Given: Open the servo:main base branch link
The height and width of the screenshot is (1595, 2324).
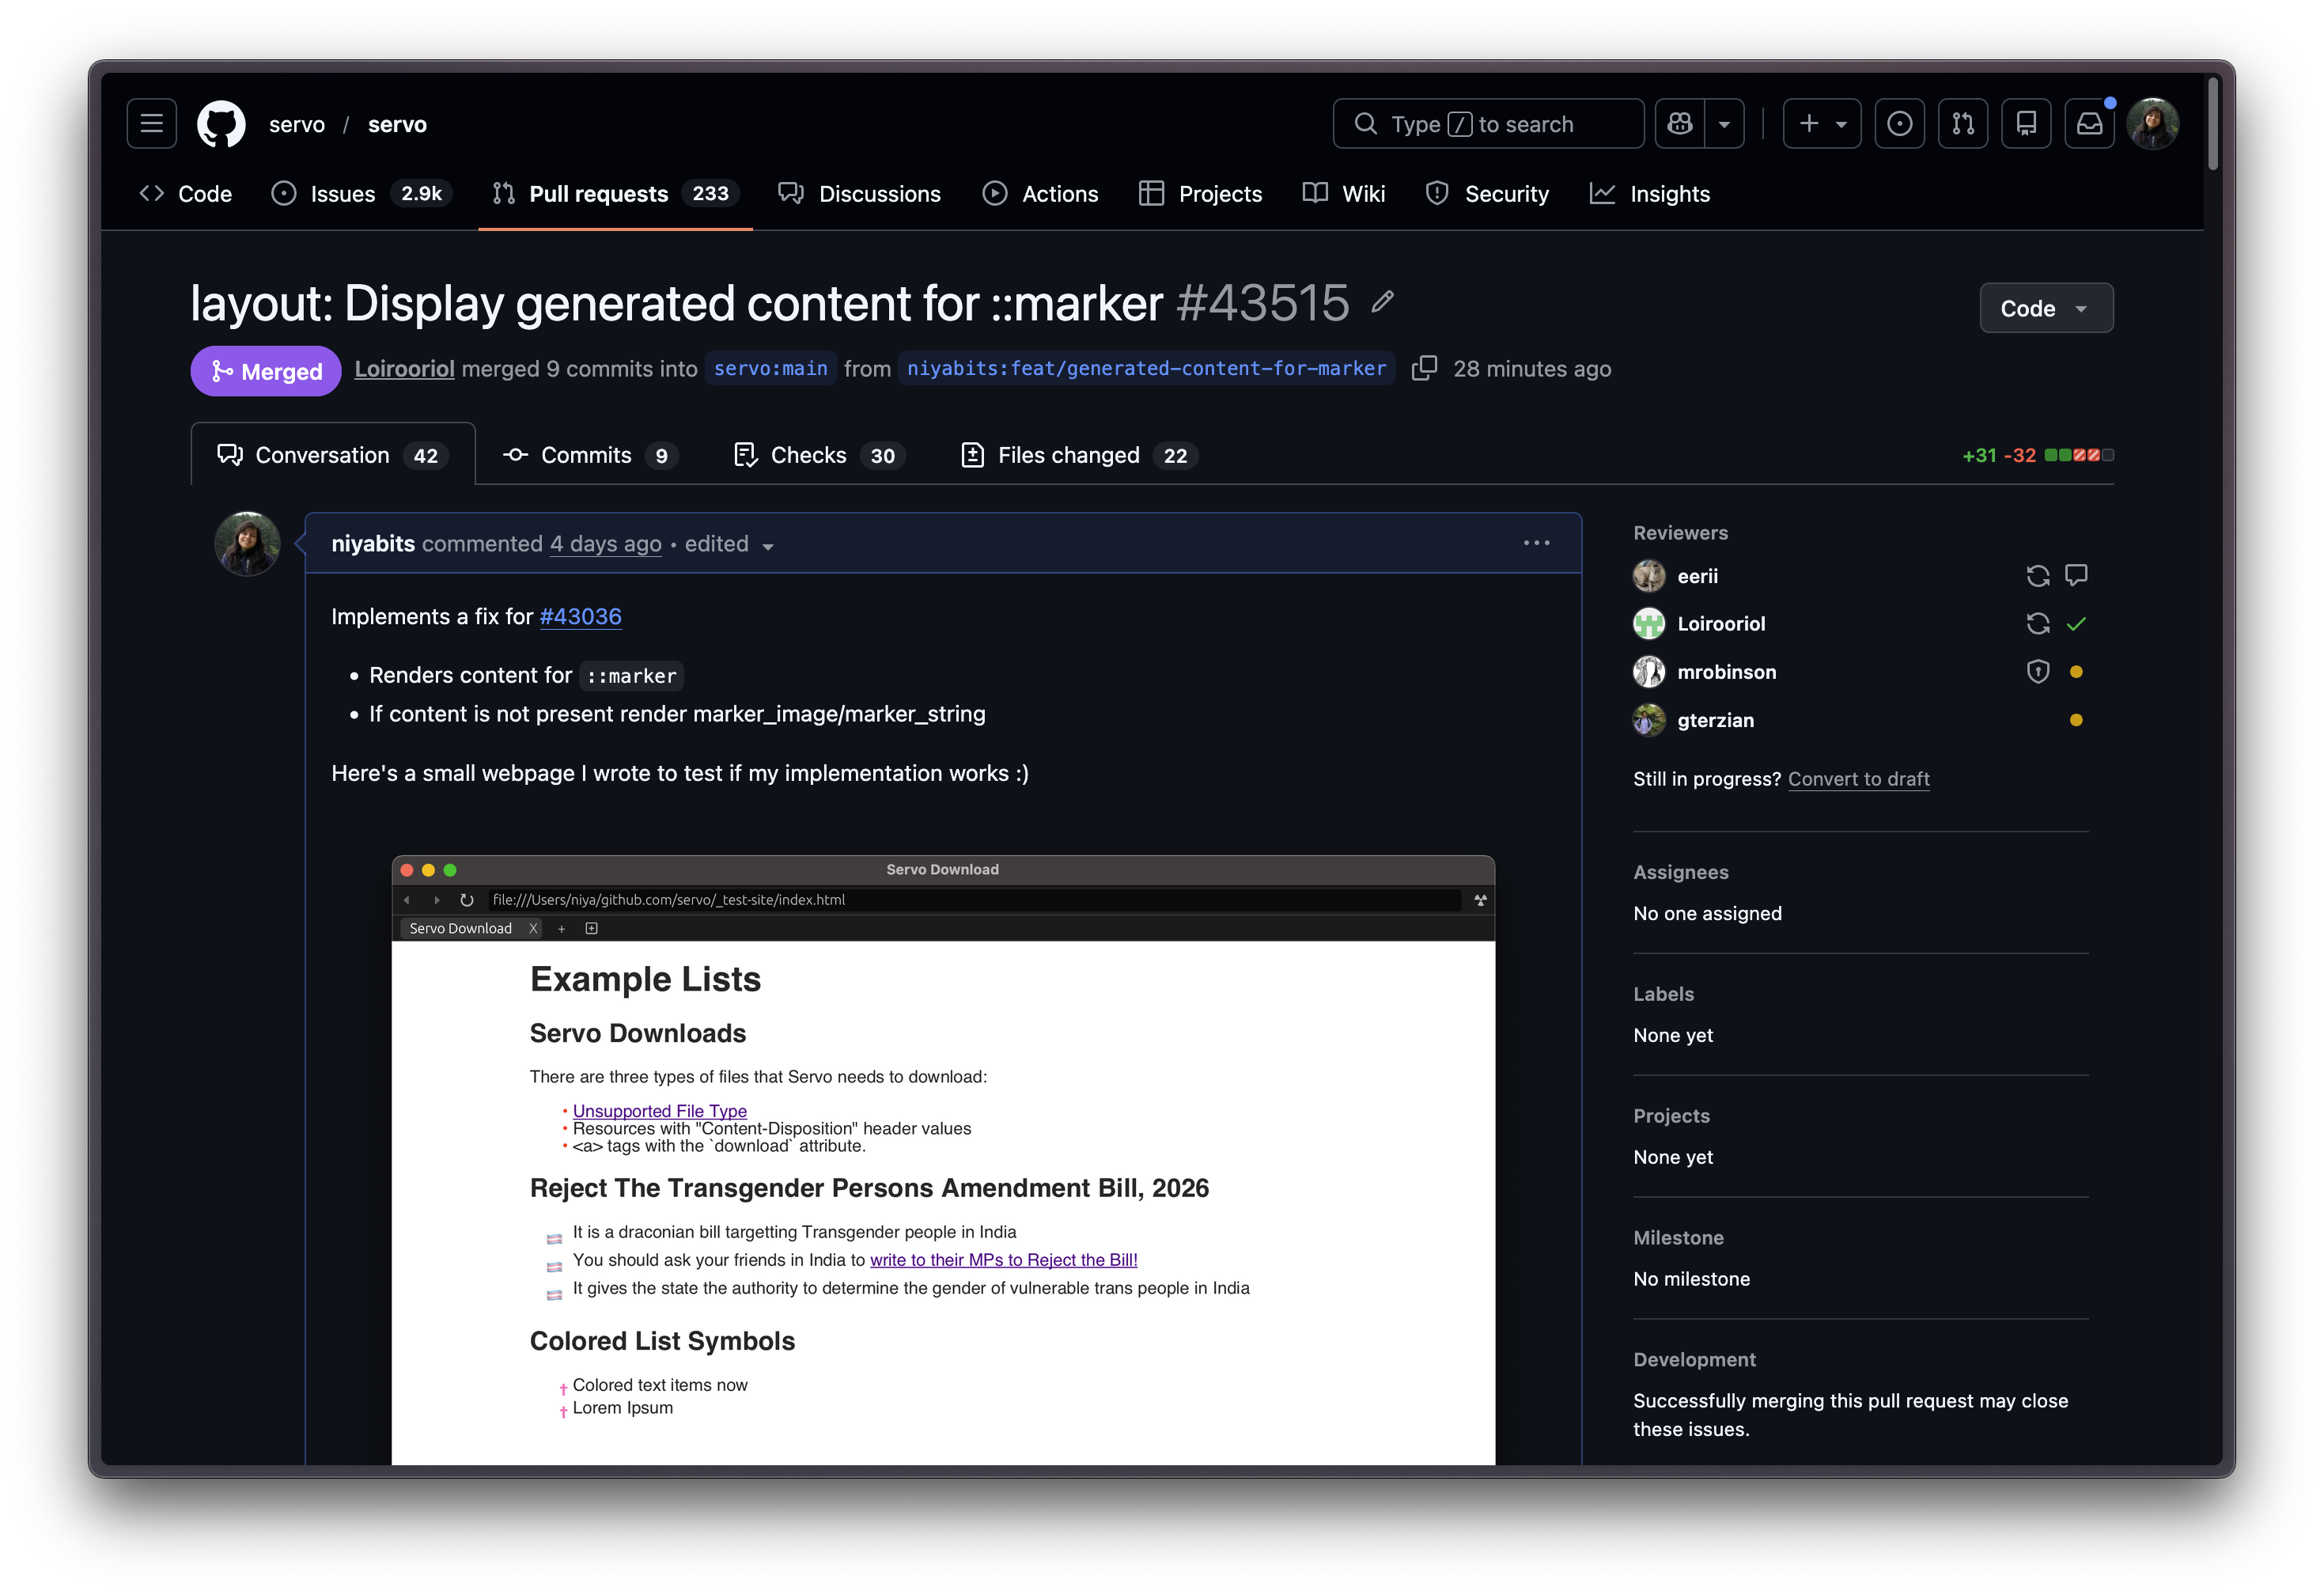Looking at the screenshot, I should [770, 369].
